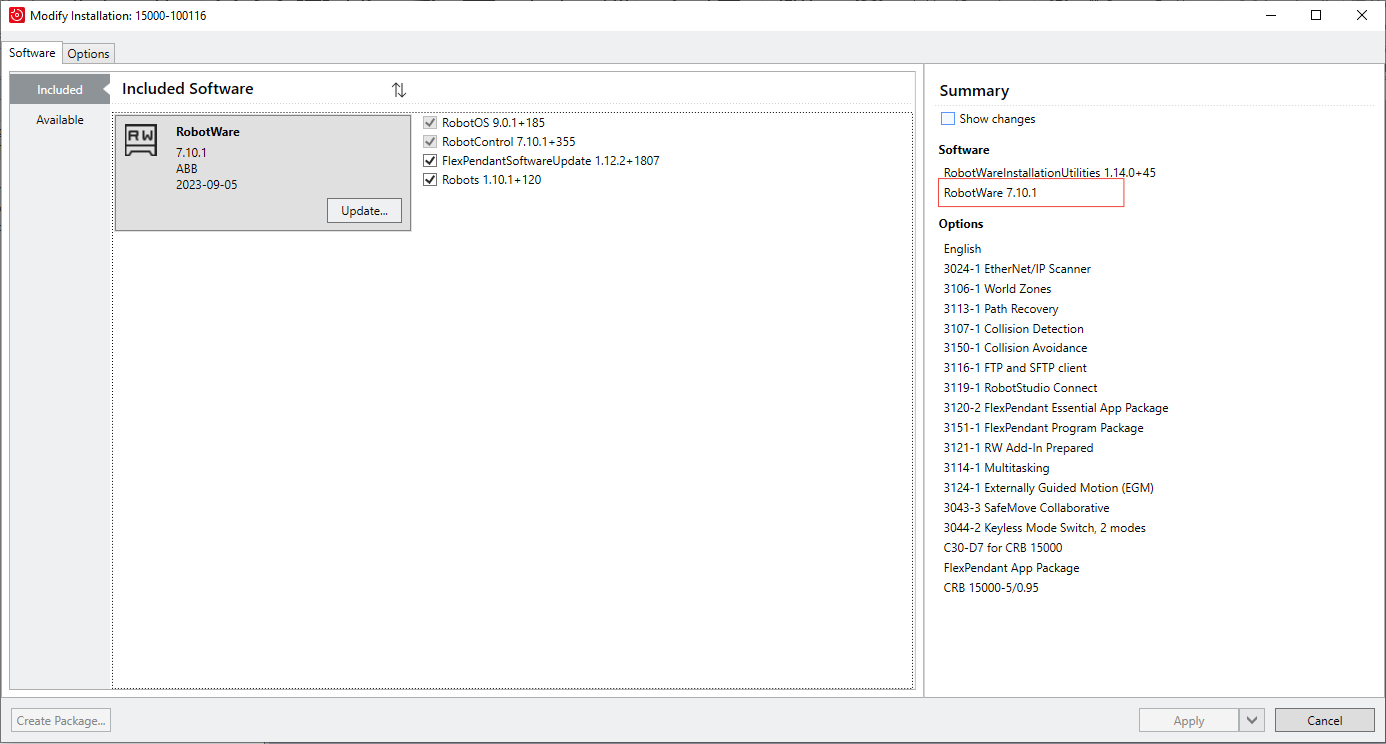
Task: Click 3119-1 RobotStudio Connect option
Action: tap(1020, 388)
